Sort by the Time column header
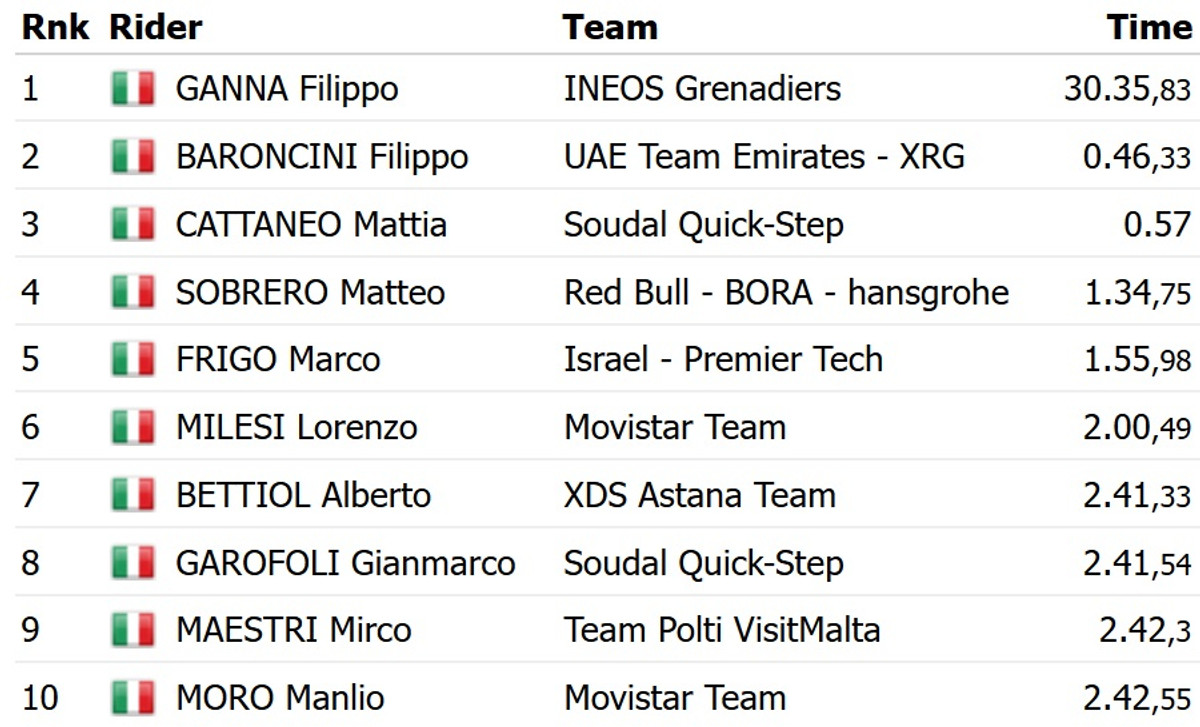Viewport: 1200px width, 727px height. (x=1149, y=27)
